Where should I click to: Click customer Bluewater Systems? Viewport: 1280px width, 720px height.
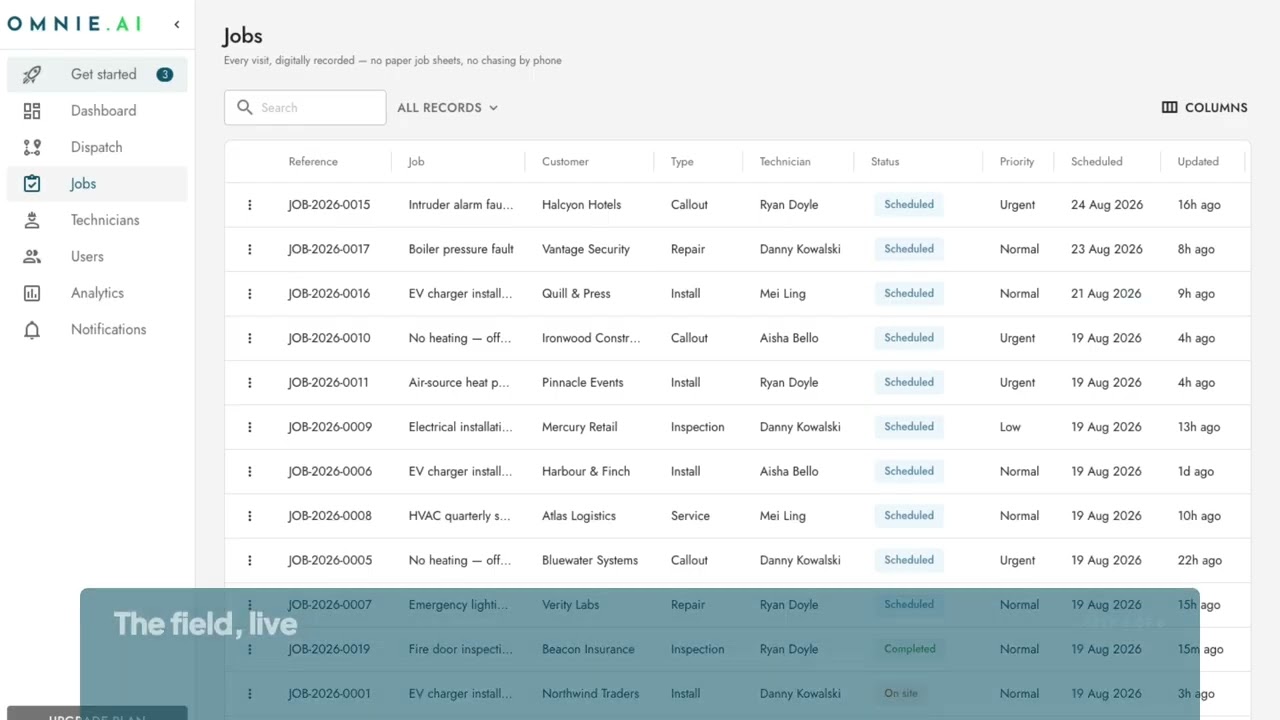tap(590, 561)
